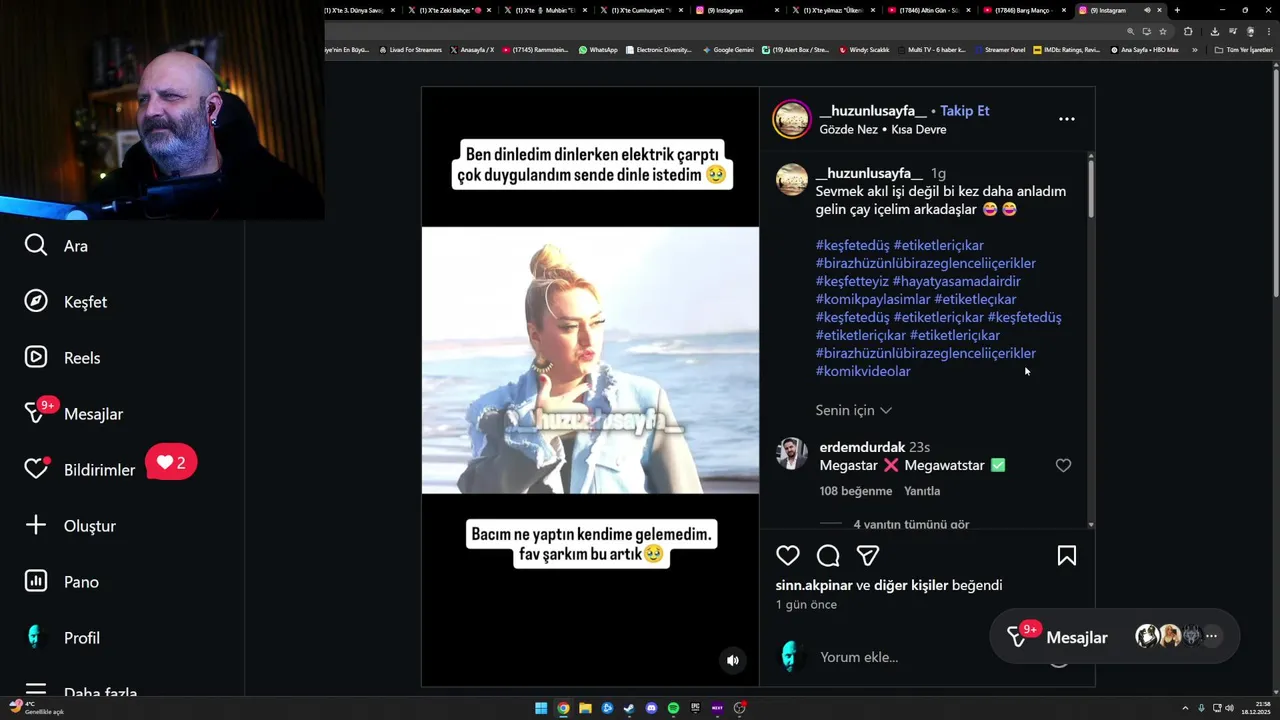Open Tüm Yer İşaretleri bookmarks folder
The height and width of the screenshot is (720, 1280).
1243,49
